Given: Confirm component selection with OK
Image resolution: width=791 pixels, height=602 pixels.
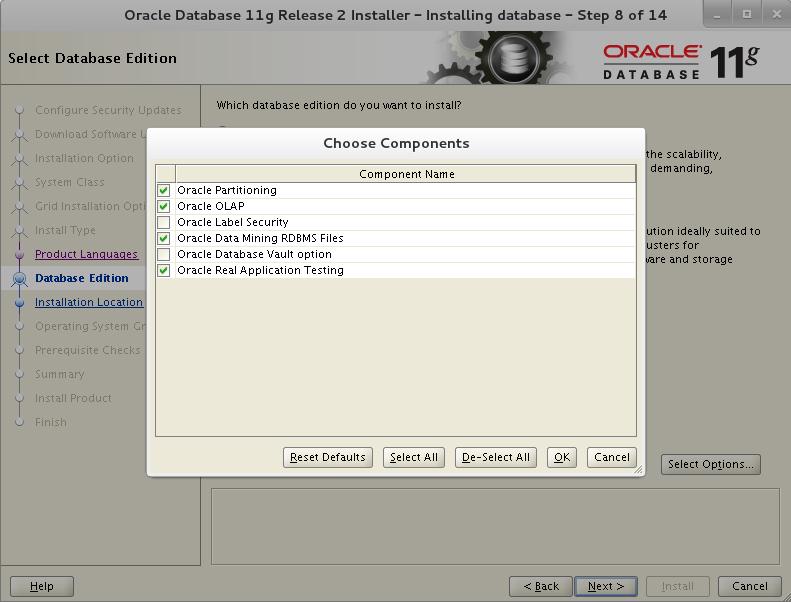Looking at the screenshot, I should click(x=562, y=458).
